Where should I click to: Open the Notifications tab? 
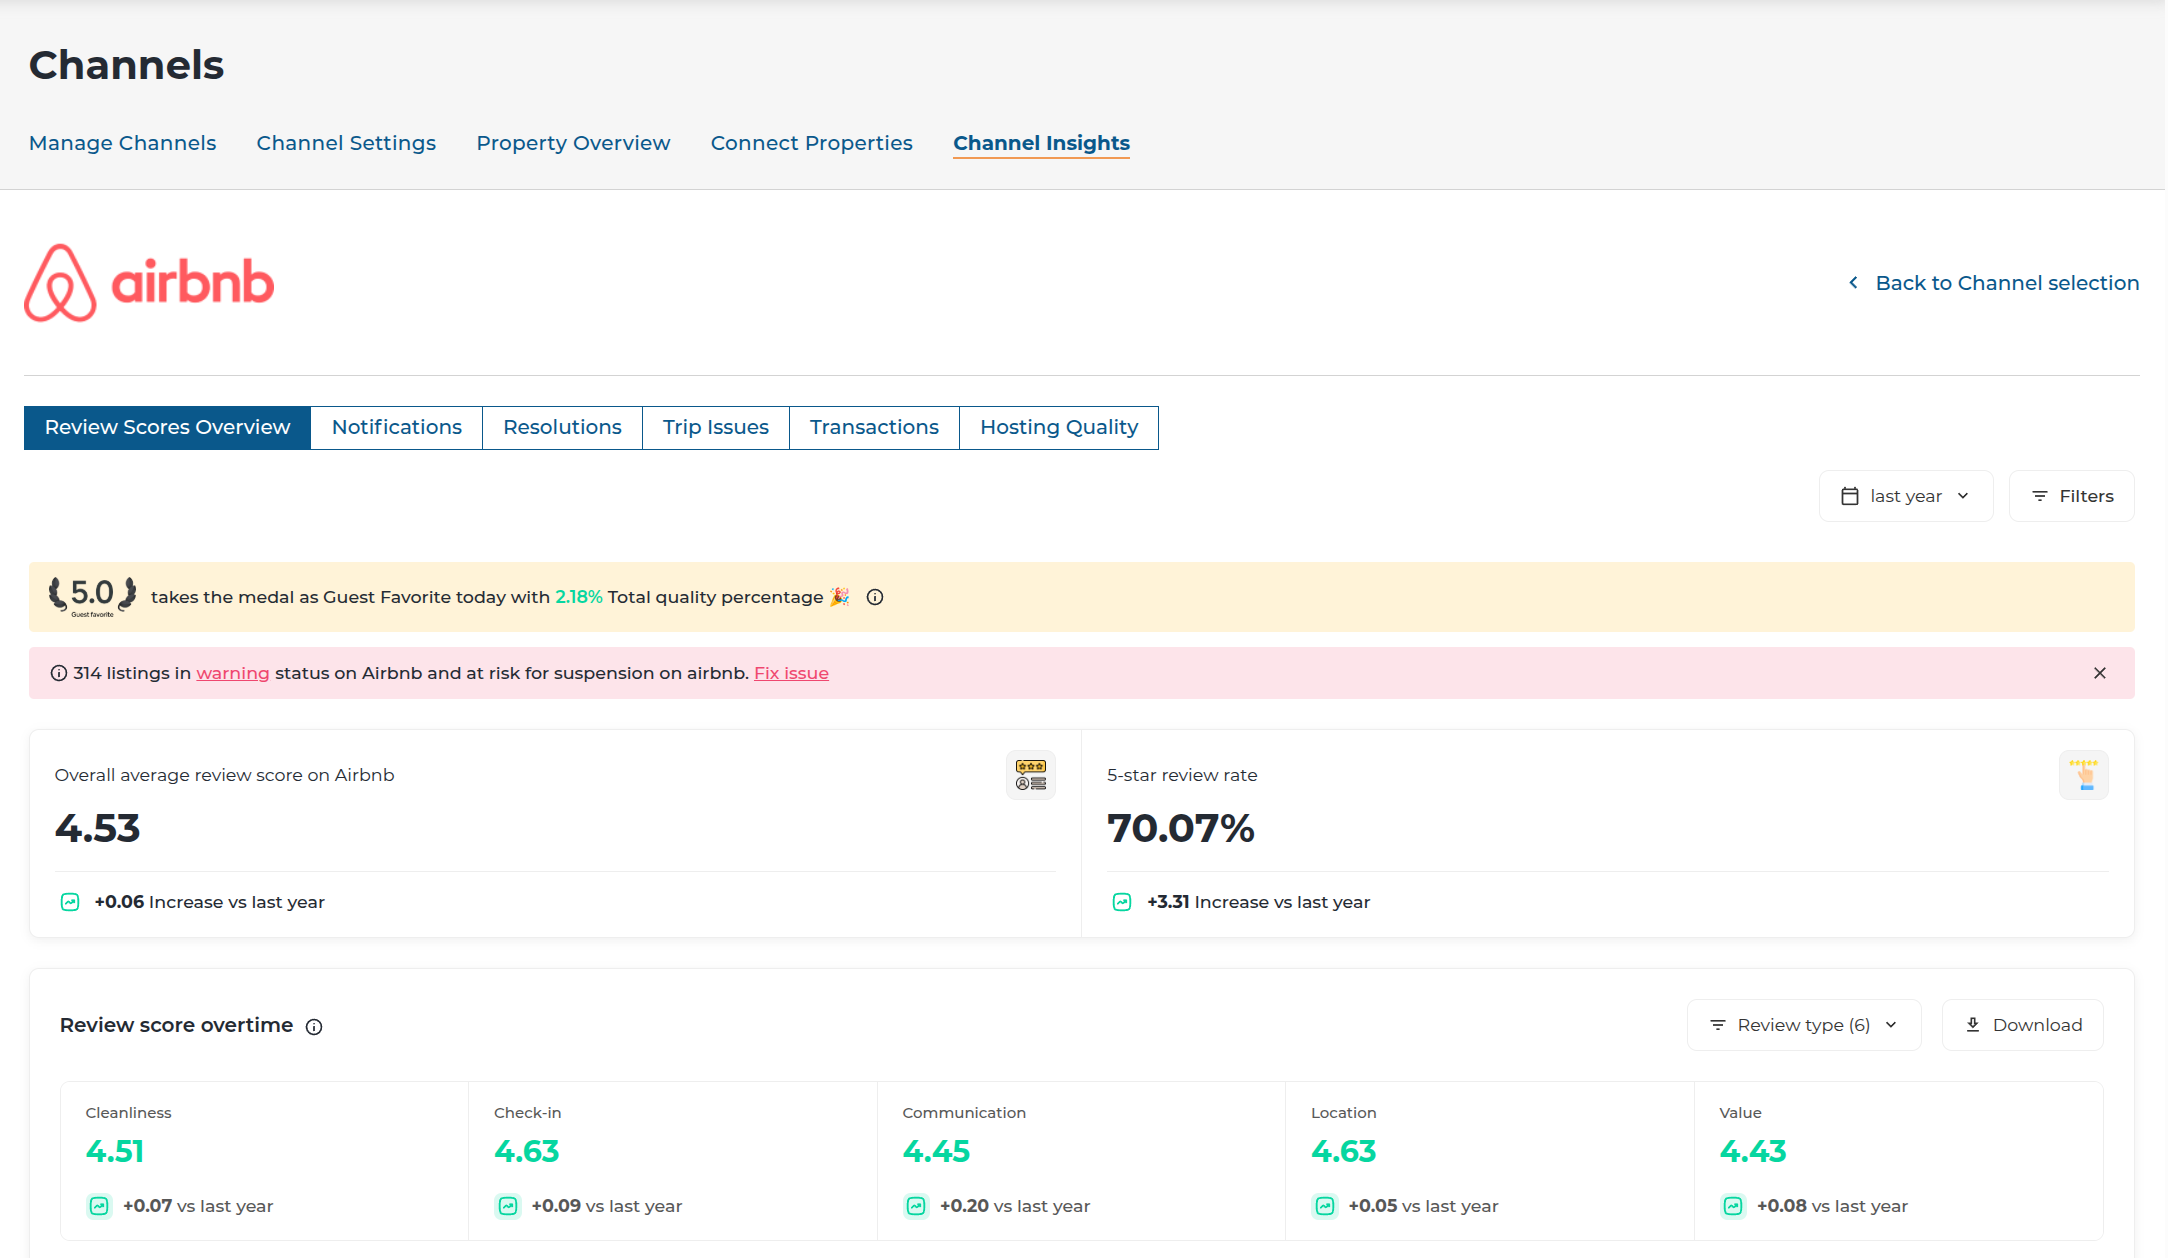tap(396, 428)
